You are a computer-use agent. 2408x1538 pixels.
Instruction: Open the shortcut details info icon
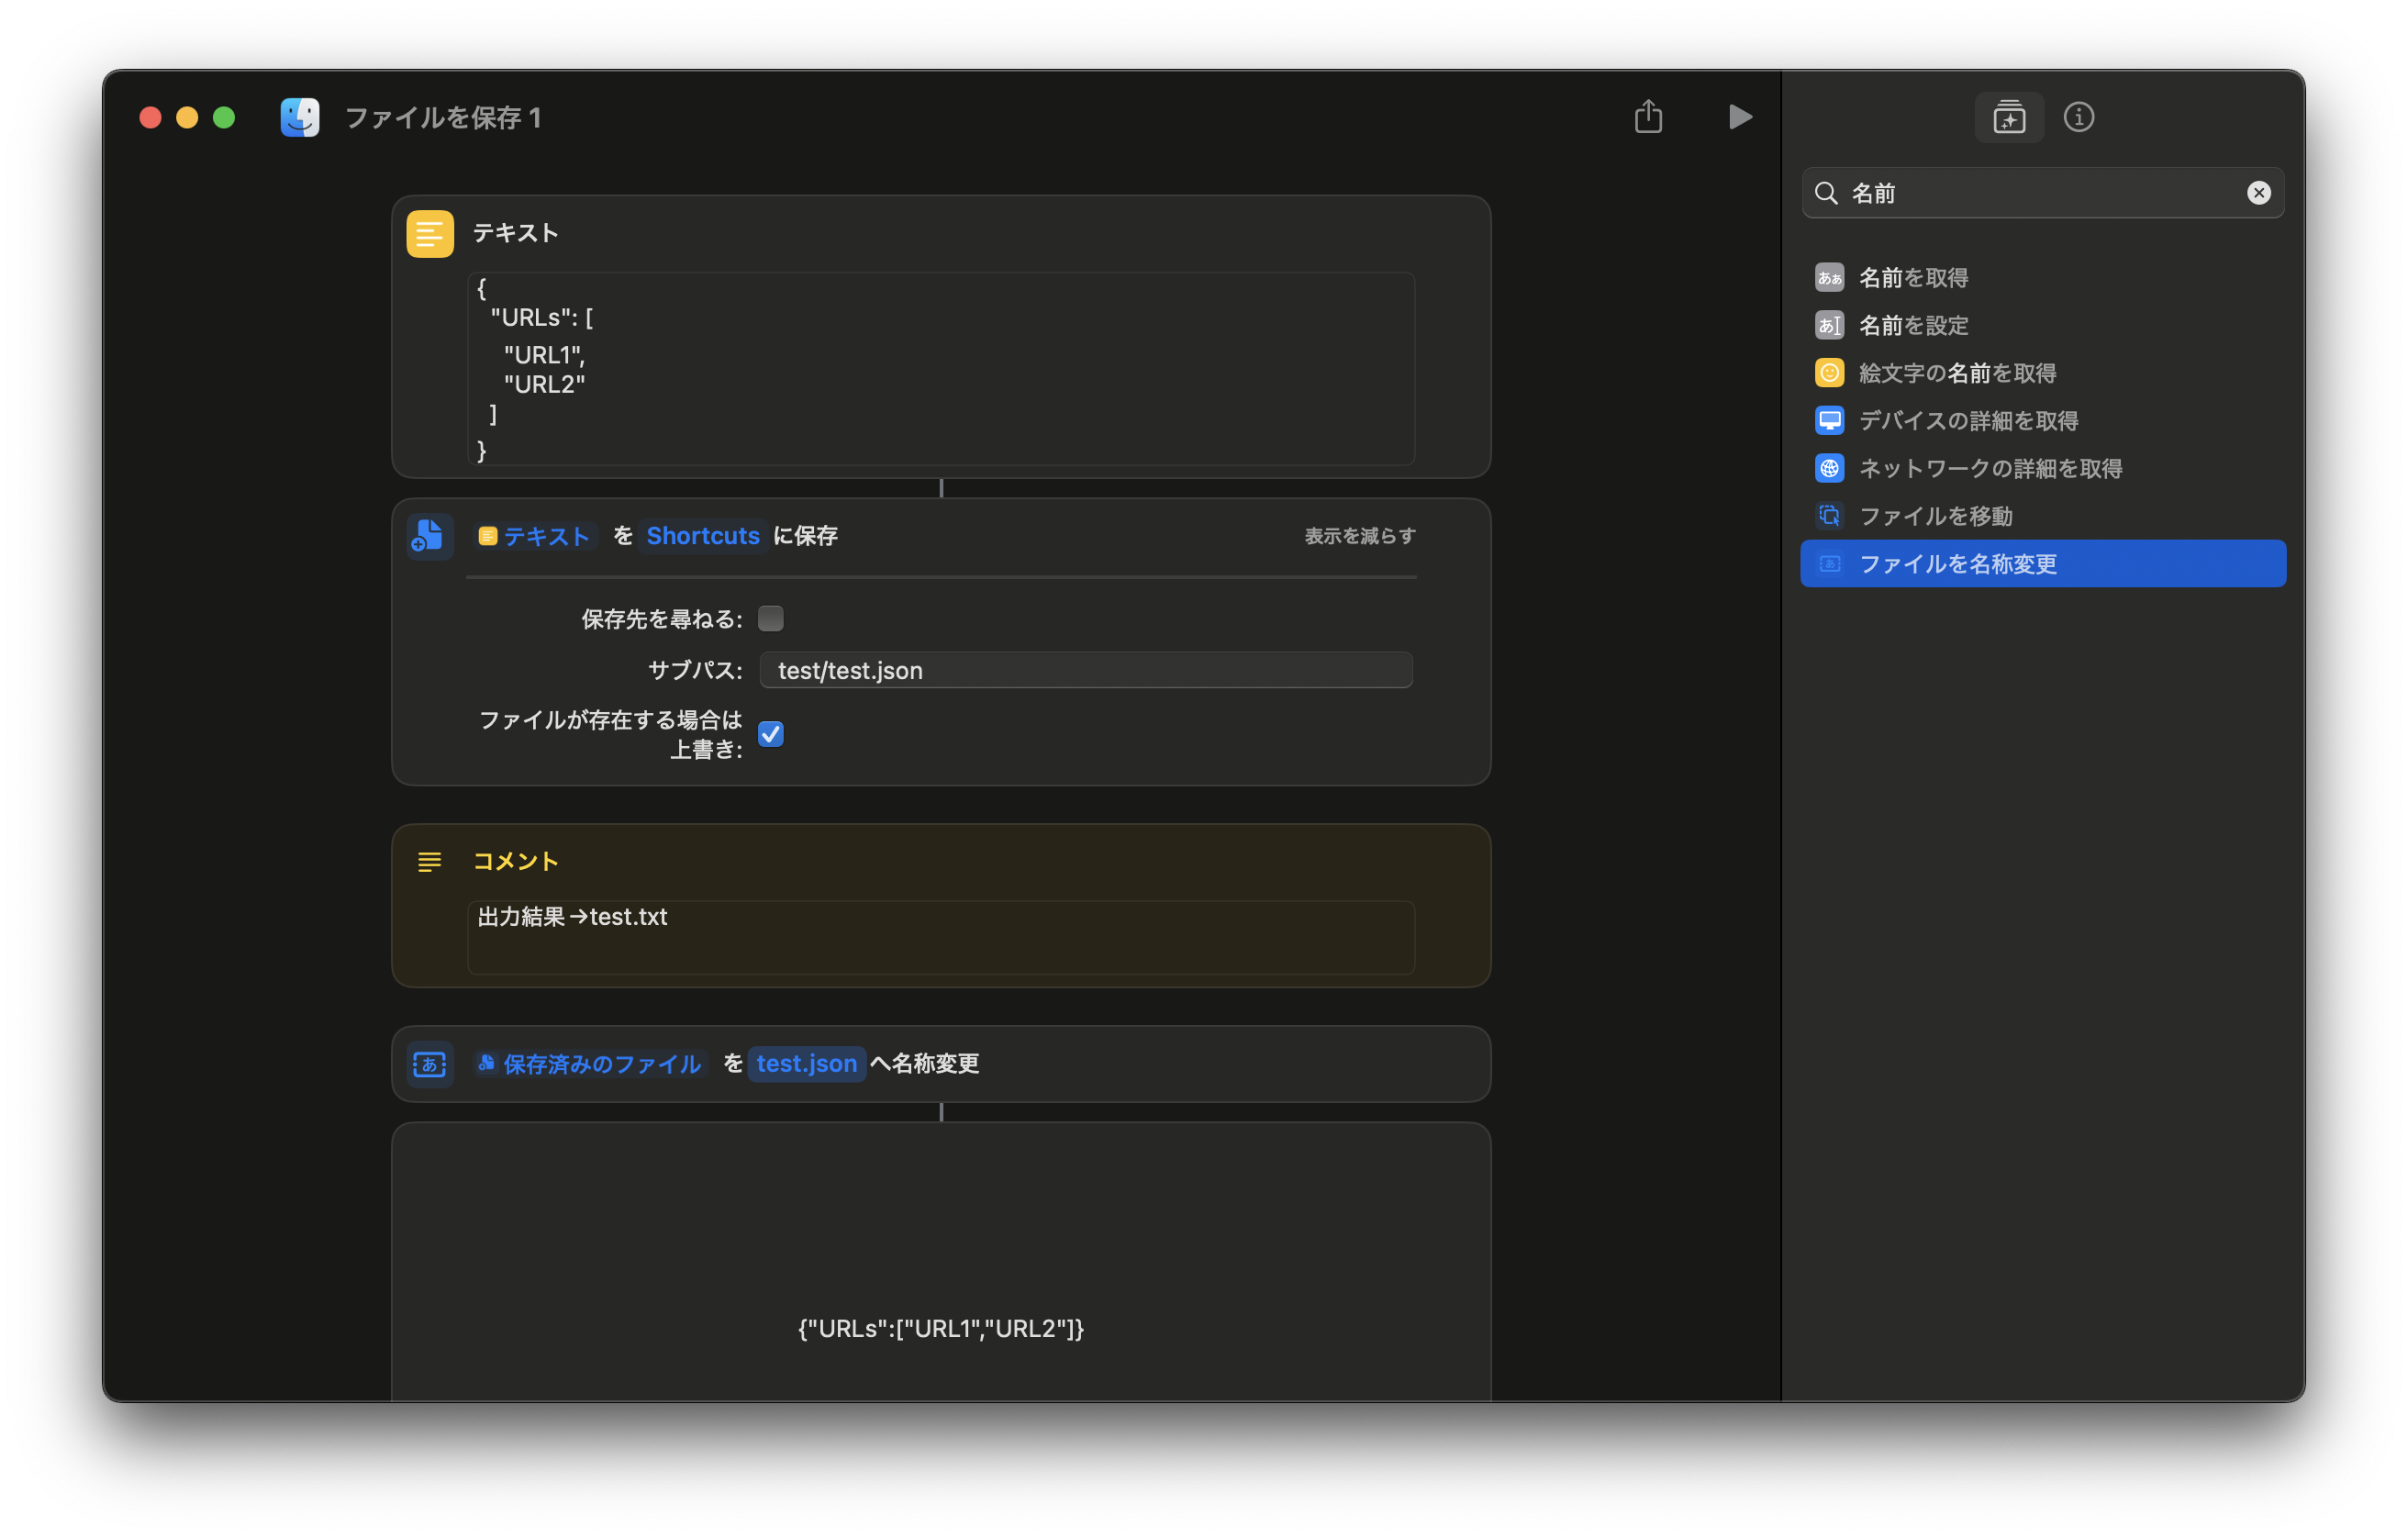click(x=2078, y=118)
